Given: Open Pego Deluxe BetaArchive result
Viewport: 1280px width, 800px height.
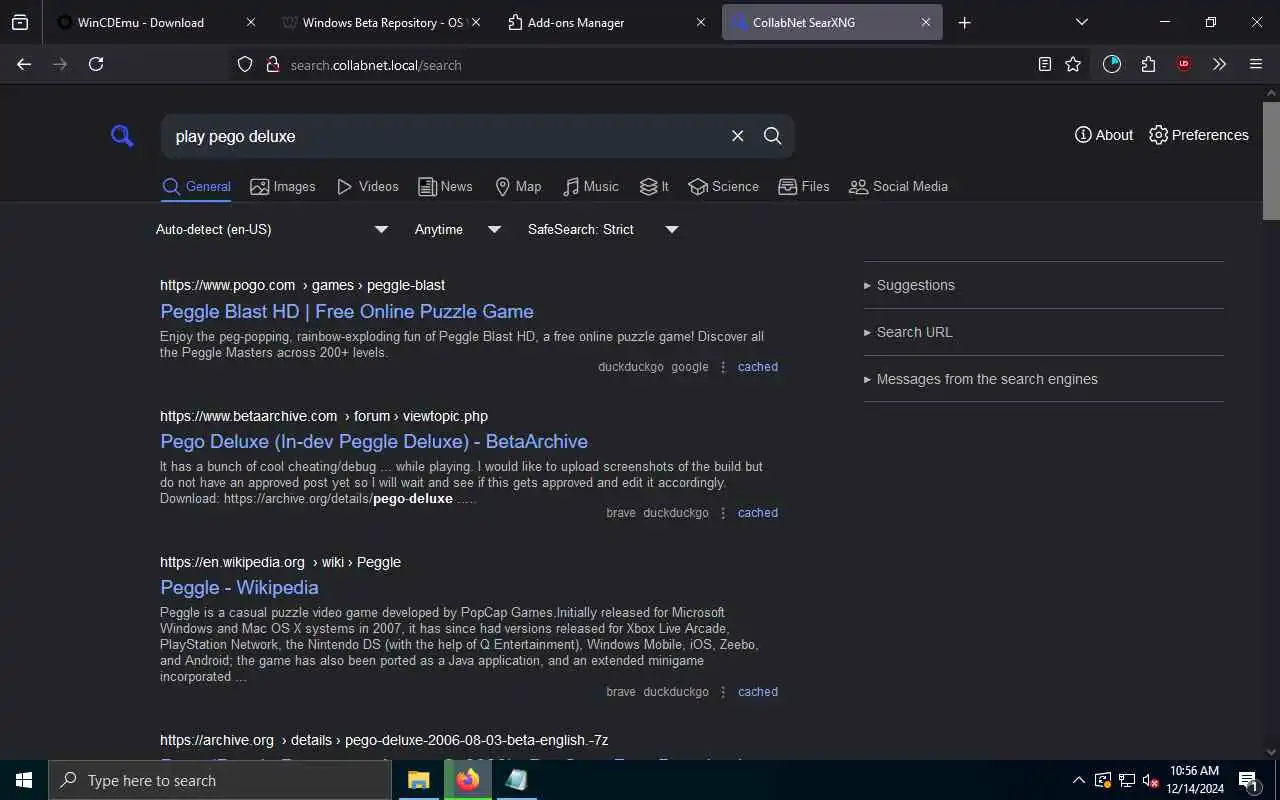Looking at the screenshot, I should tap(374, 441).
